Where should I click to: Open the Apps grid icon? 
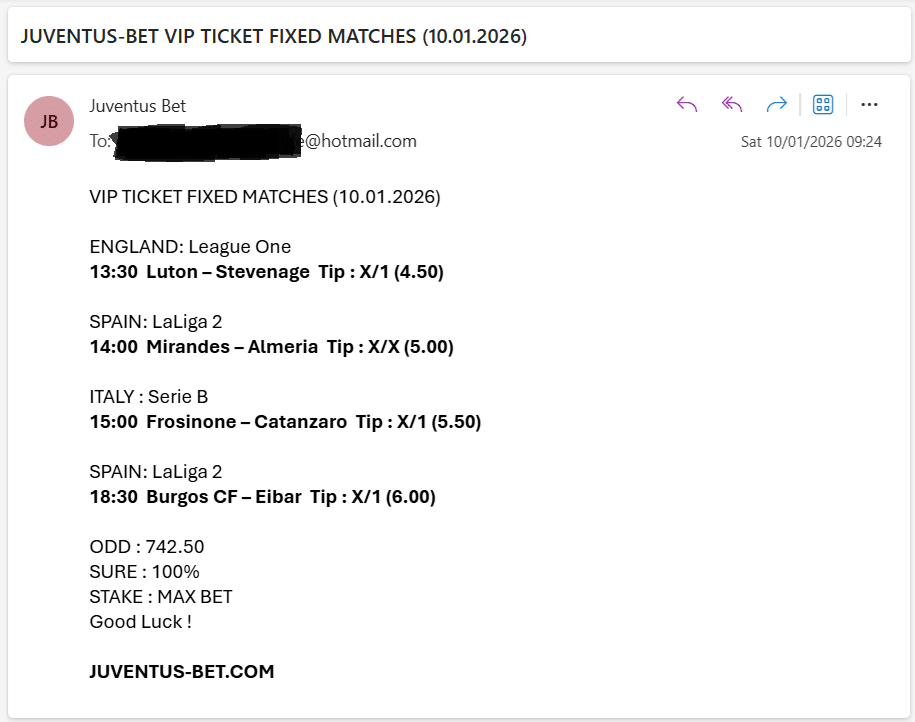tap(822, 103)
